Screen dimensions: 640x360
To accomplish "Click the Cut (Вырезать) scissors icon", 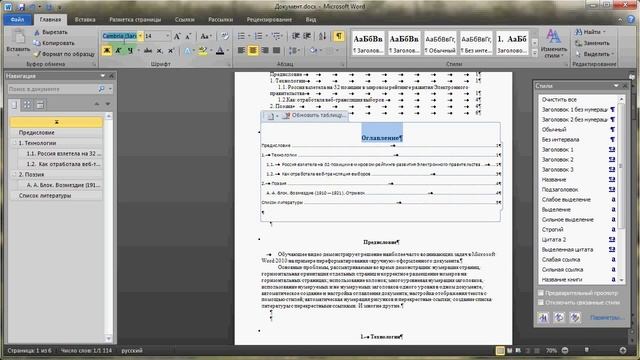I will [x=37, y=32].
